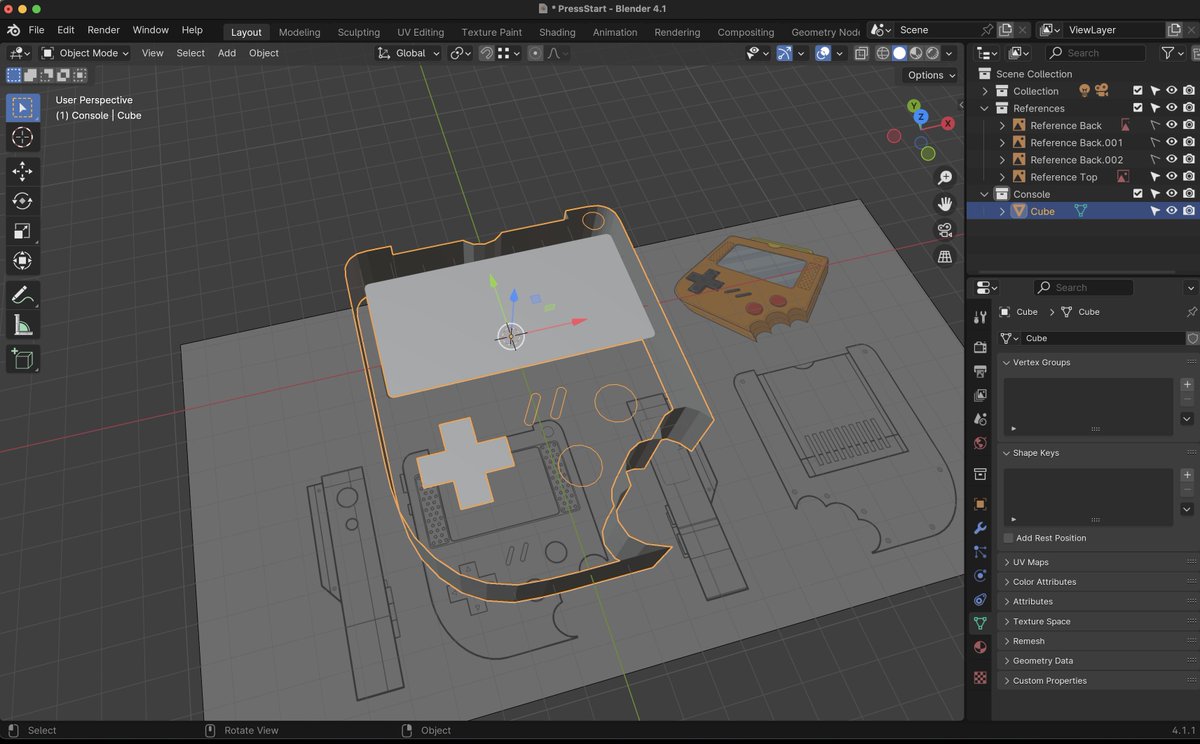Switch to UV Editing workspace tab
The width and height of the screenshot is (1200, 744).
click(x=420, y=32)
